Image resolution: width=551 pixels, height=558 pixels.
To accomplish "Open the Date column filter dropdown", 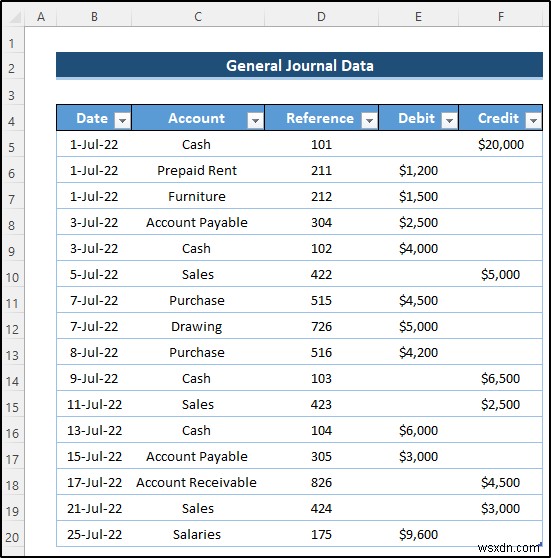I will point(122,120).
